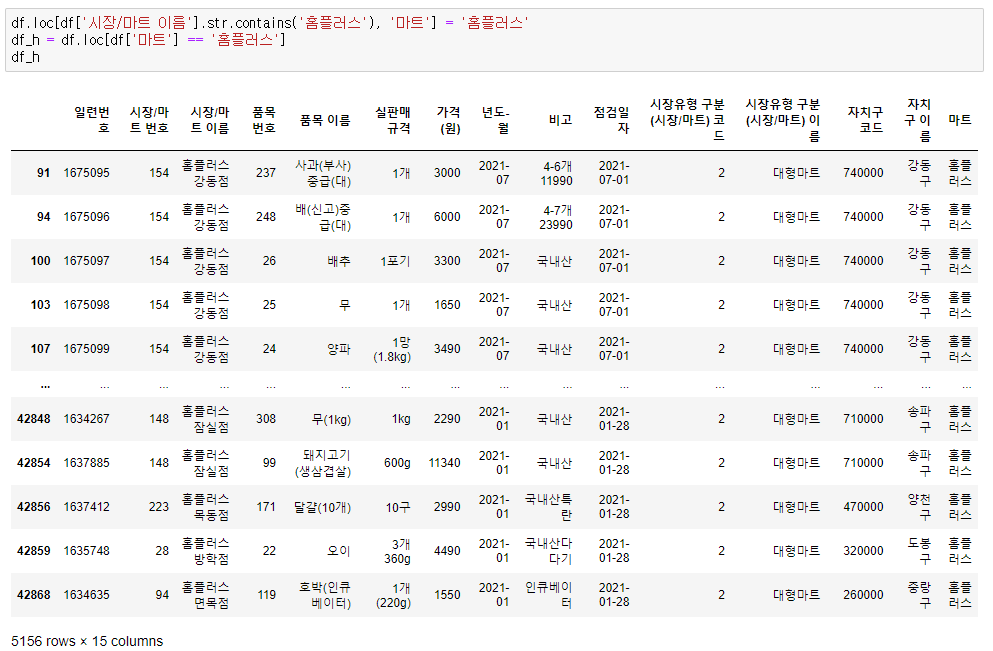Select the 자치구 이름 column header
This screenshot has width=993, height=651.
coord(918,120)
